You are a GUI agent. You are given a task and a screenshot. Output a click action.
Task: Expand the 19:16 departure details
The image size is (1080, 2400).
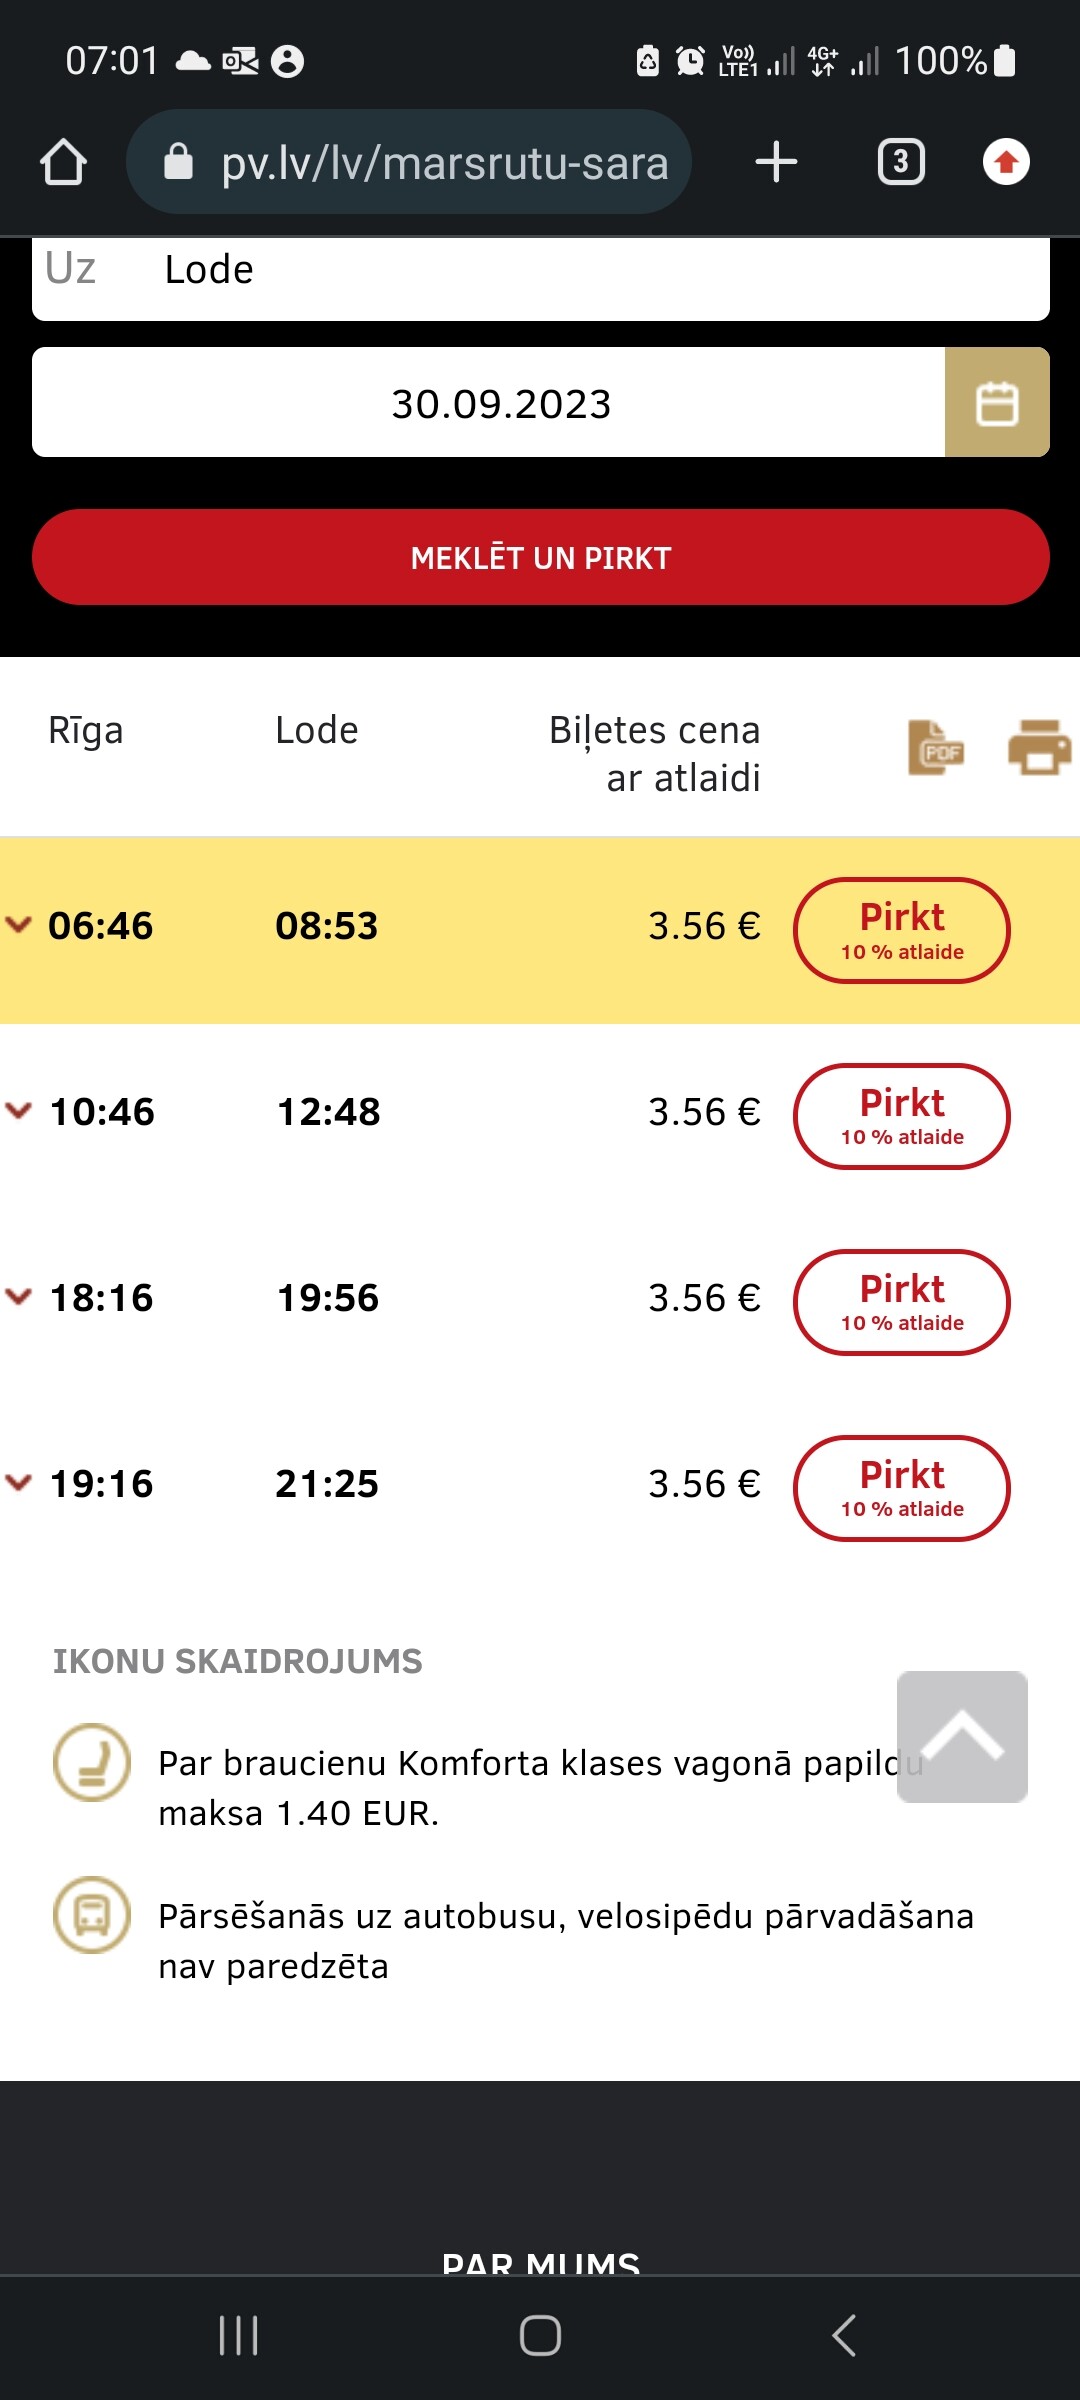(x=19, y=1483)
